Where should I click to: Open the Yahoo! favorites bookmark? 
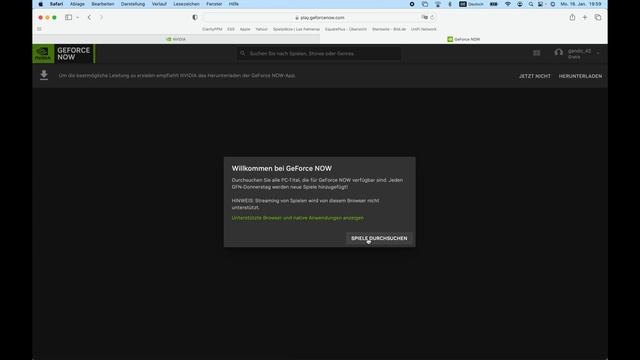point(261,29)
